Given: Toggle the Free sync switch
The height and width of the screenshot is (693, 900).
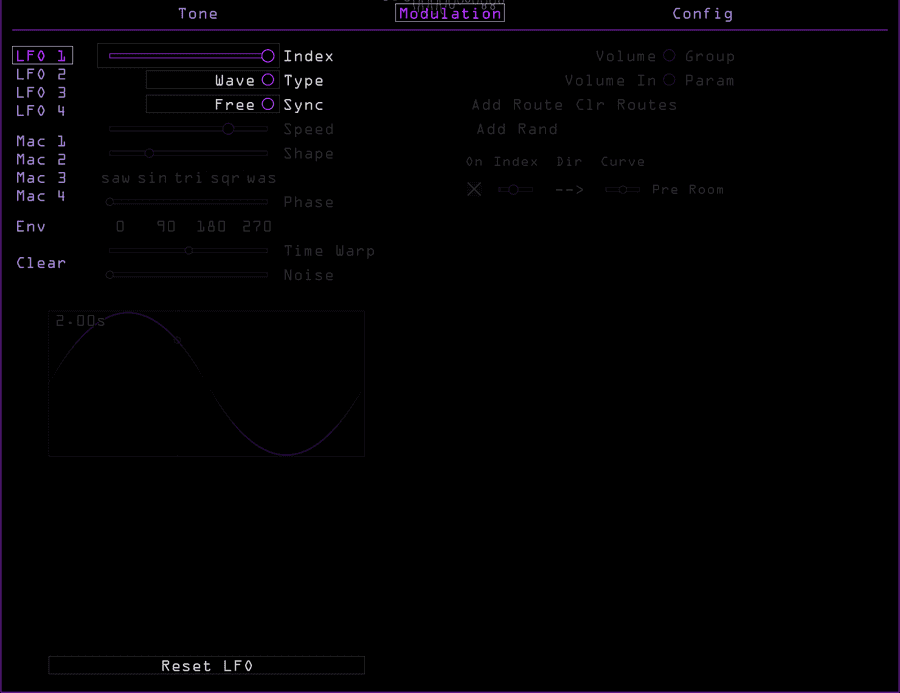Looking at the screenshot, I should (268, 104).
